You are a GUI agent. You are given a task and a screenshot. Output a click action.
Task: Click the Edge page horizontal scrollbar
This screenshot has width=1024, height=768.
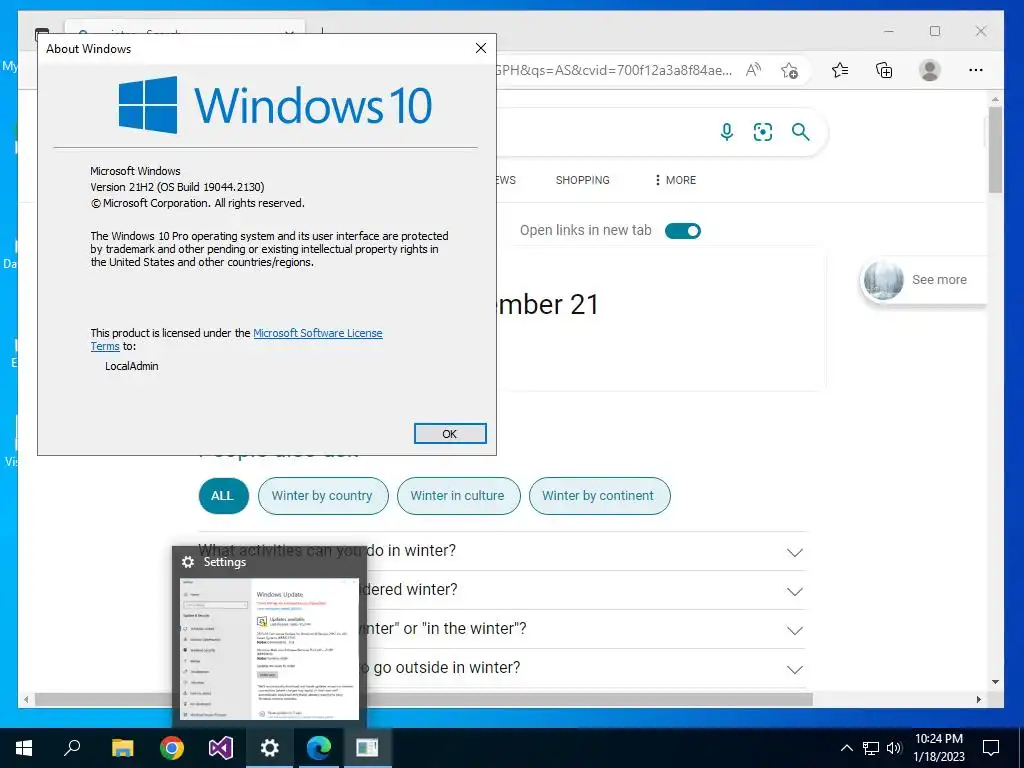(x=424, y=699)
